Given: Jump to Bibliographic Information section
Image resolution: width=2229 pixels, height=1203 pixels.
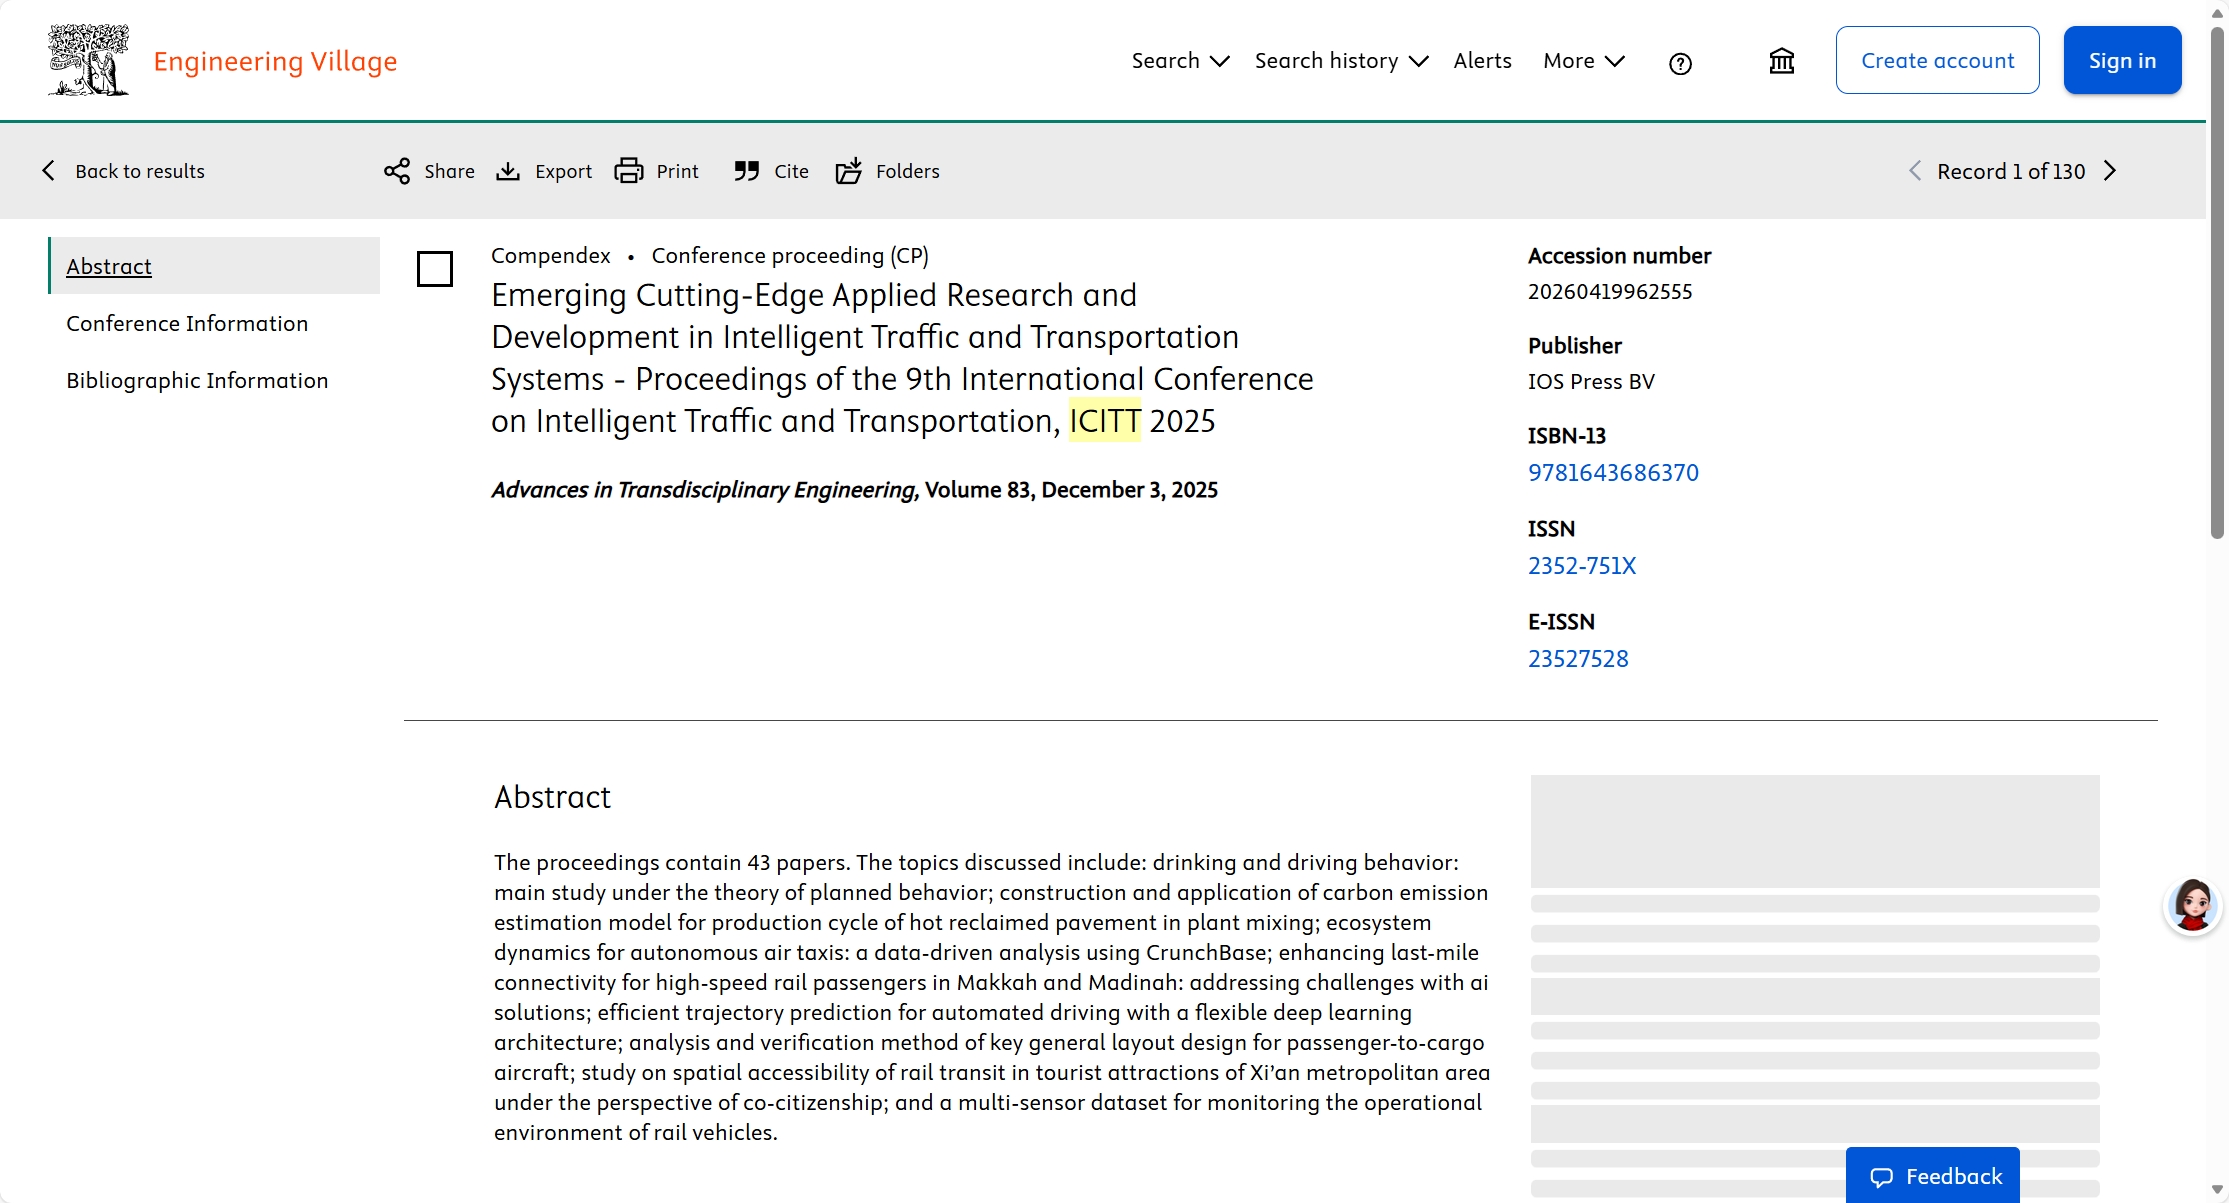Looking at the screenshot, I should coord(197,380).
